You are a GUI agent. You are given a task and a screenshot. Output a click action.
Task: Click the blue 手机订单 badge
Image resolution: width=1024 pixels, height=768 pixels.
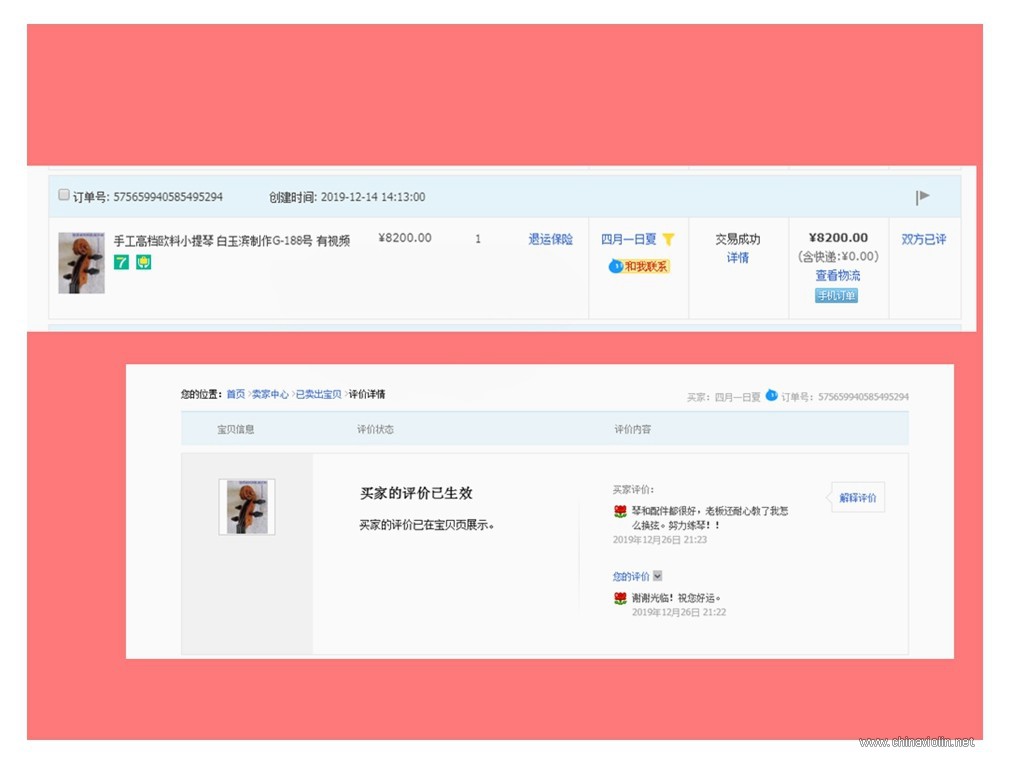point(837,296)
